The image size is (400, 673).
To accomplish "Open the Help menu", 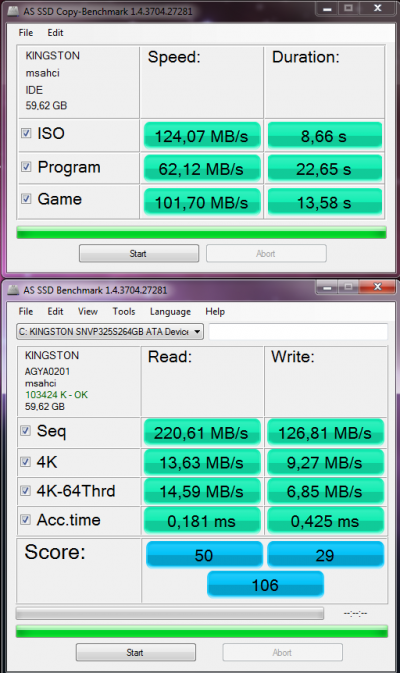I will 215,312.
